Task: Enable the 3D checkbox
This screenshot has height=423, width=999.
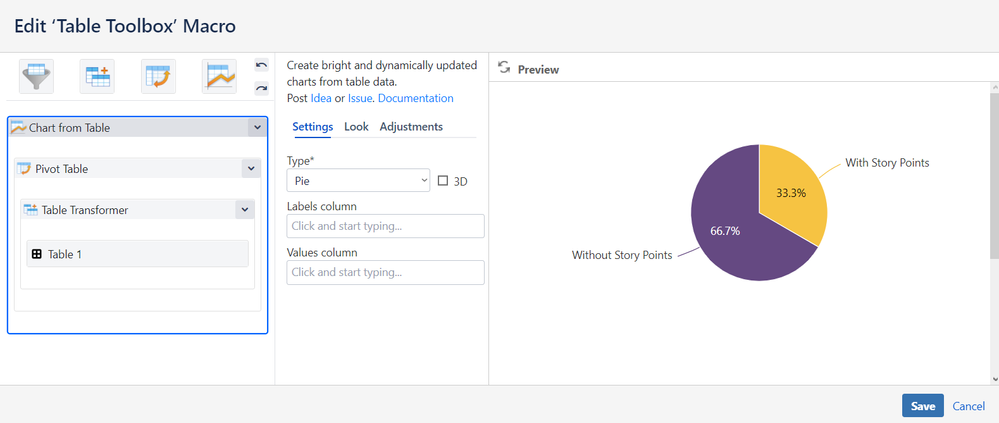Action: coord(443,181)
